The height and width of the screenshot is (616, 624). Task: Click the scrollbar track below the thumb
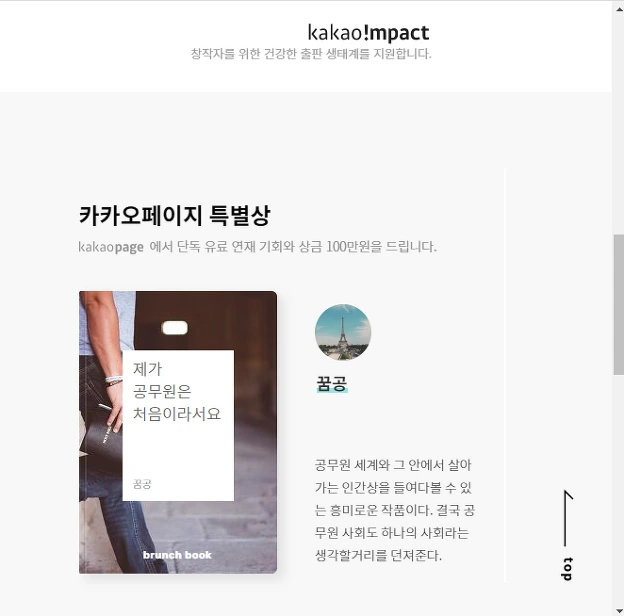click(x=619, y=489)
